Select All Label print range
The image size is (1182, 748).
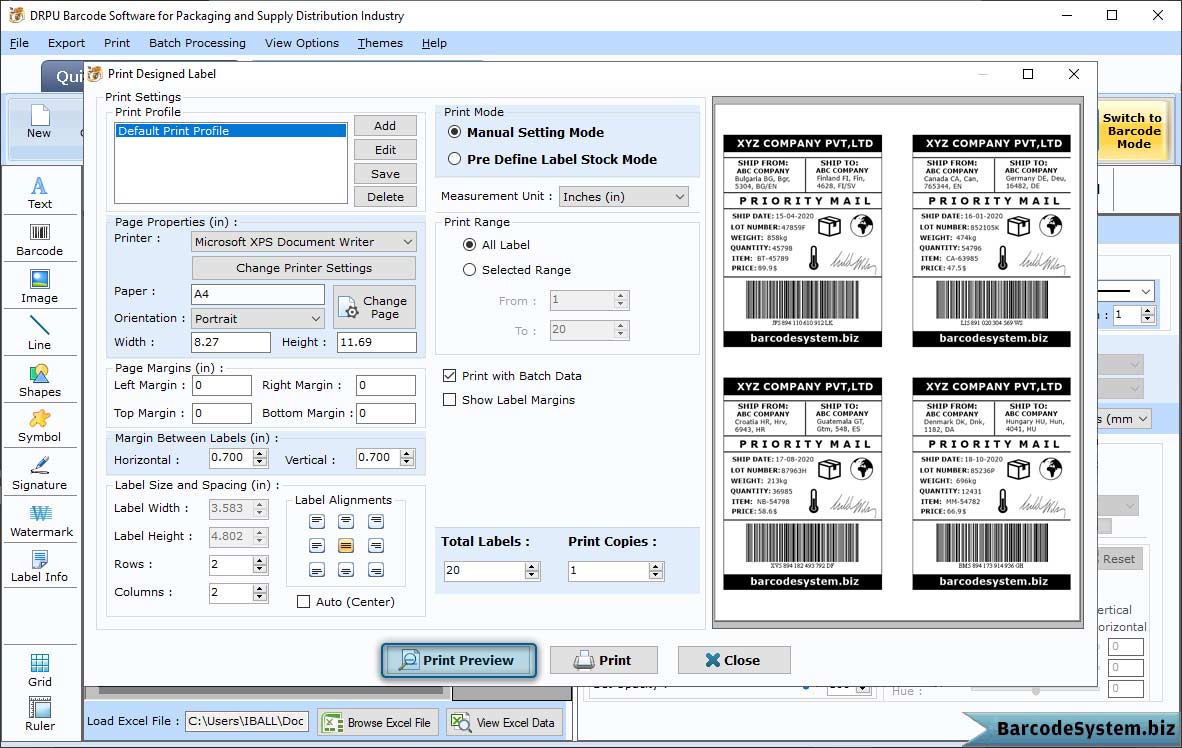[x=470, y=245]
